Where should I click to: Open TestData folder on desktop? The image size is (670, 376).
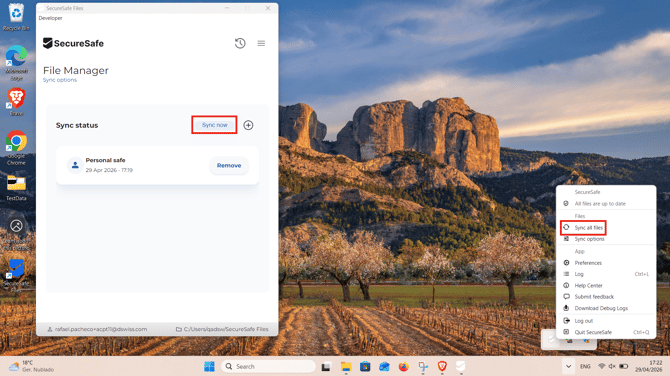click(x=16, y=188)
